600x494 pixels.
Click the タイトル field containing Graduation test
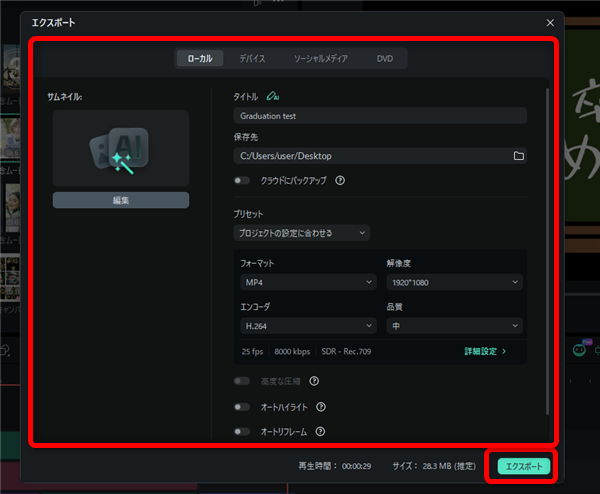click(379, 116)
